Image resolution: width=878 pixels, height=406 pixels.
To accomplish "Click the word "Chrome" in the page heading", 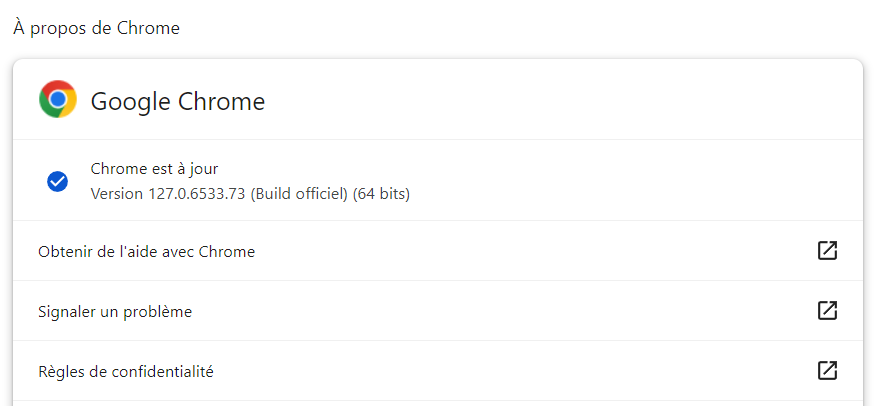I will (x=149, y=28).
